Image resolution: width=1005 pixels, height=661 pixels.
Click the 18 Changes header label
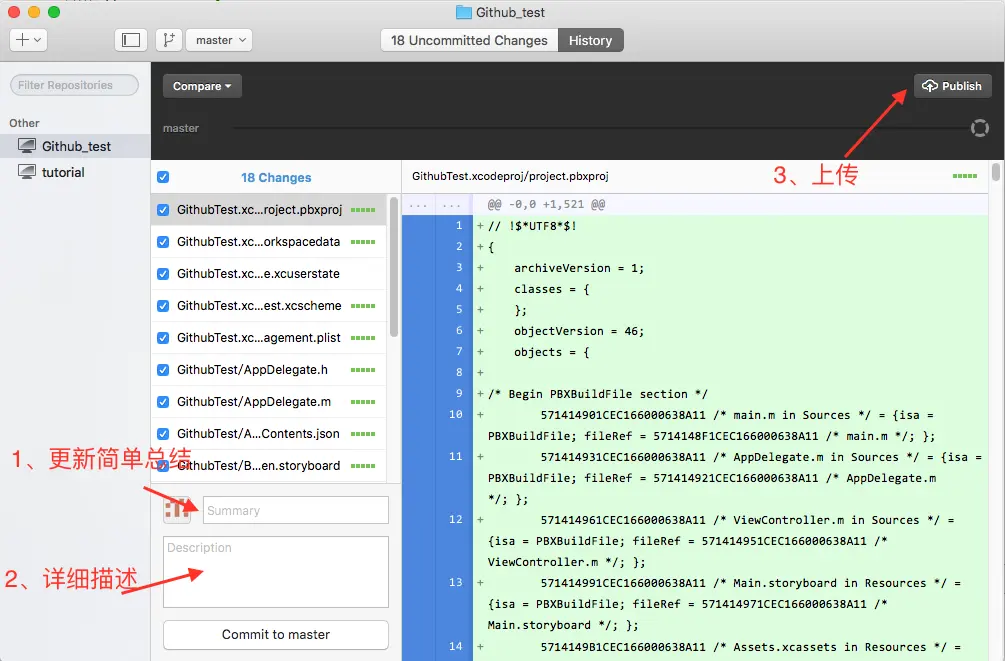pos(276,178)
